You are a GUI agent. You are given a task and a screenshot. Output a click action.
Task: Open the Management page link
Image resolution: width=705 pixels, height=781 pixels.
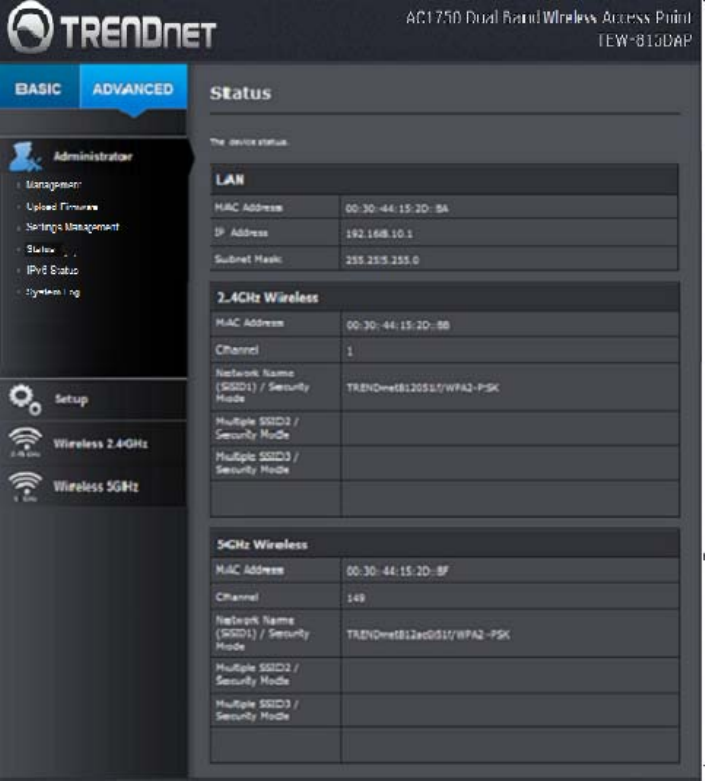point(53,185)
